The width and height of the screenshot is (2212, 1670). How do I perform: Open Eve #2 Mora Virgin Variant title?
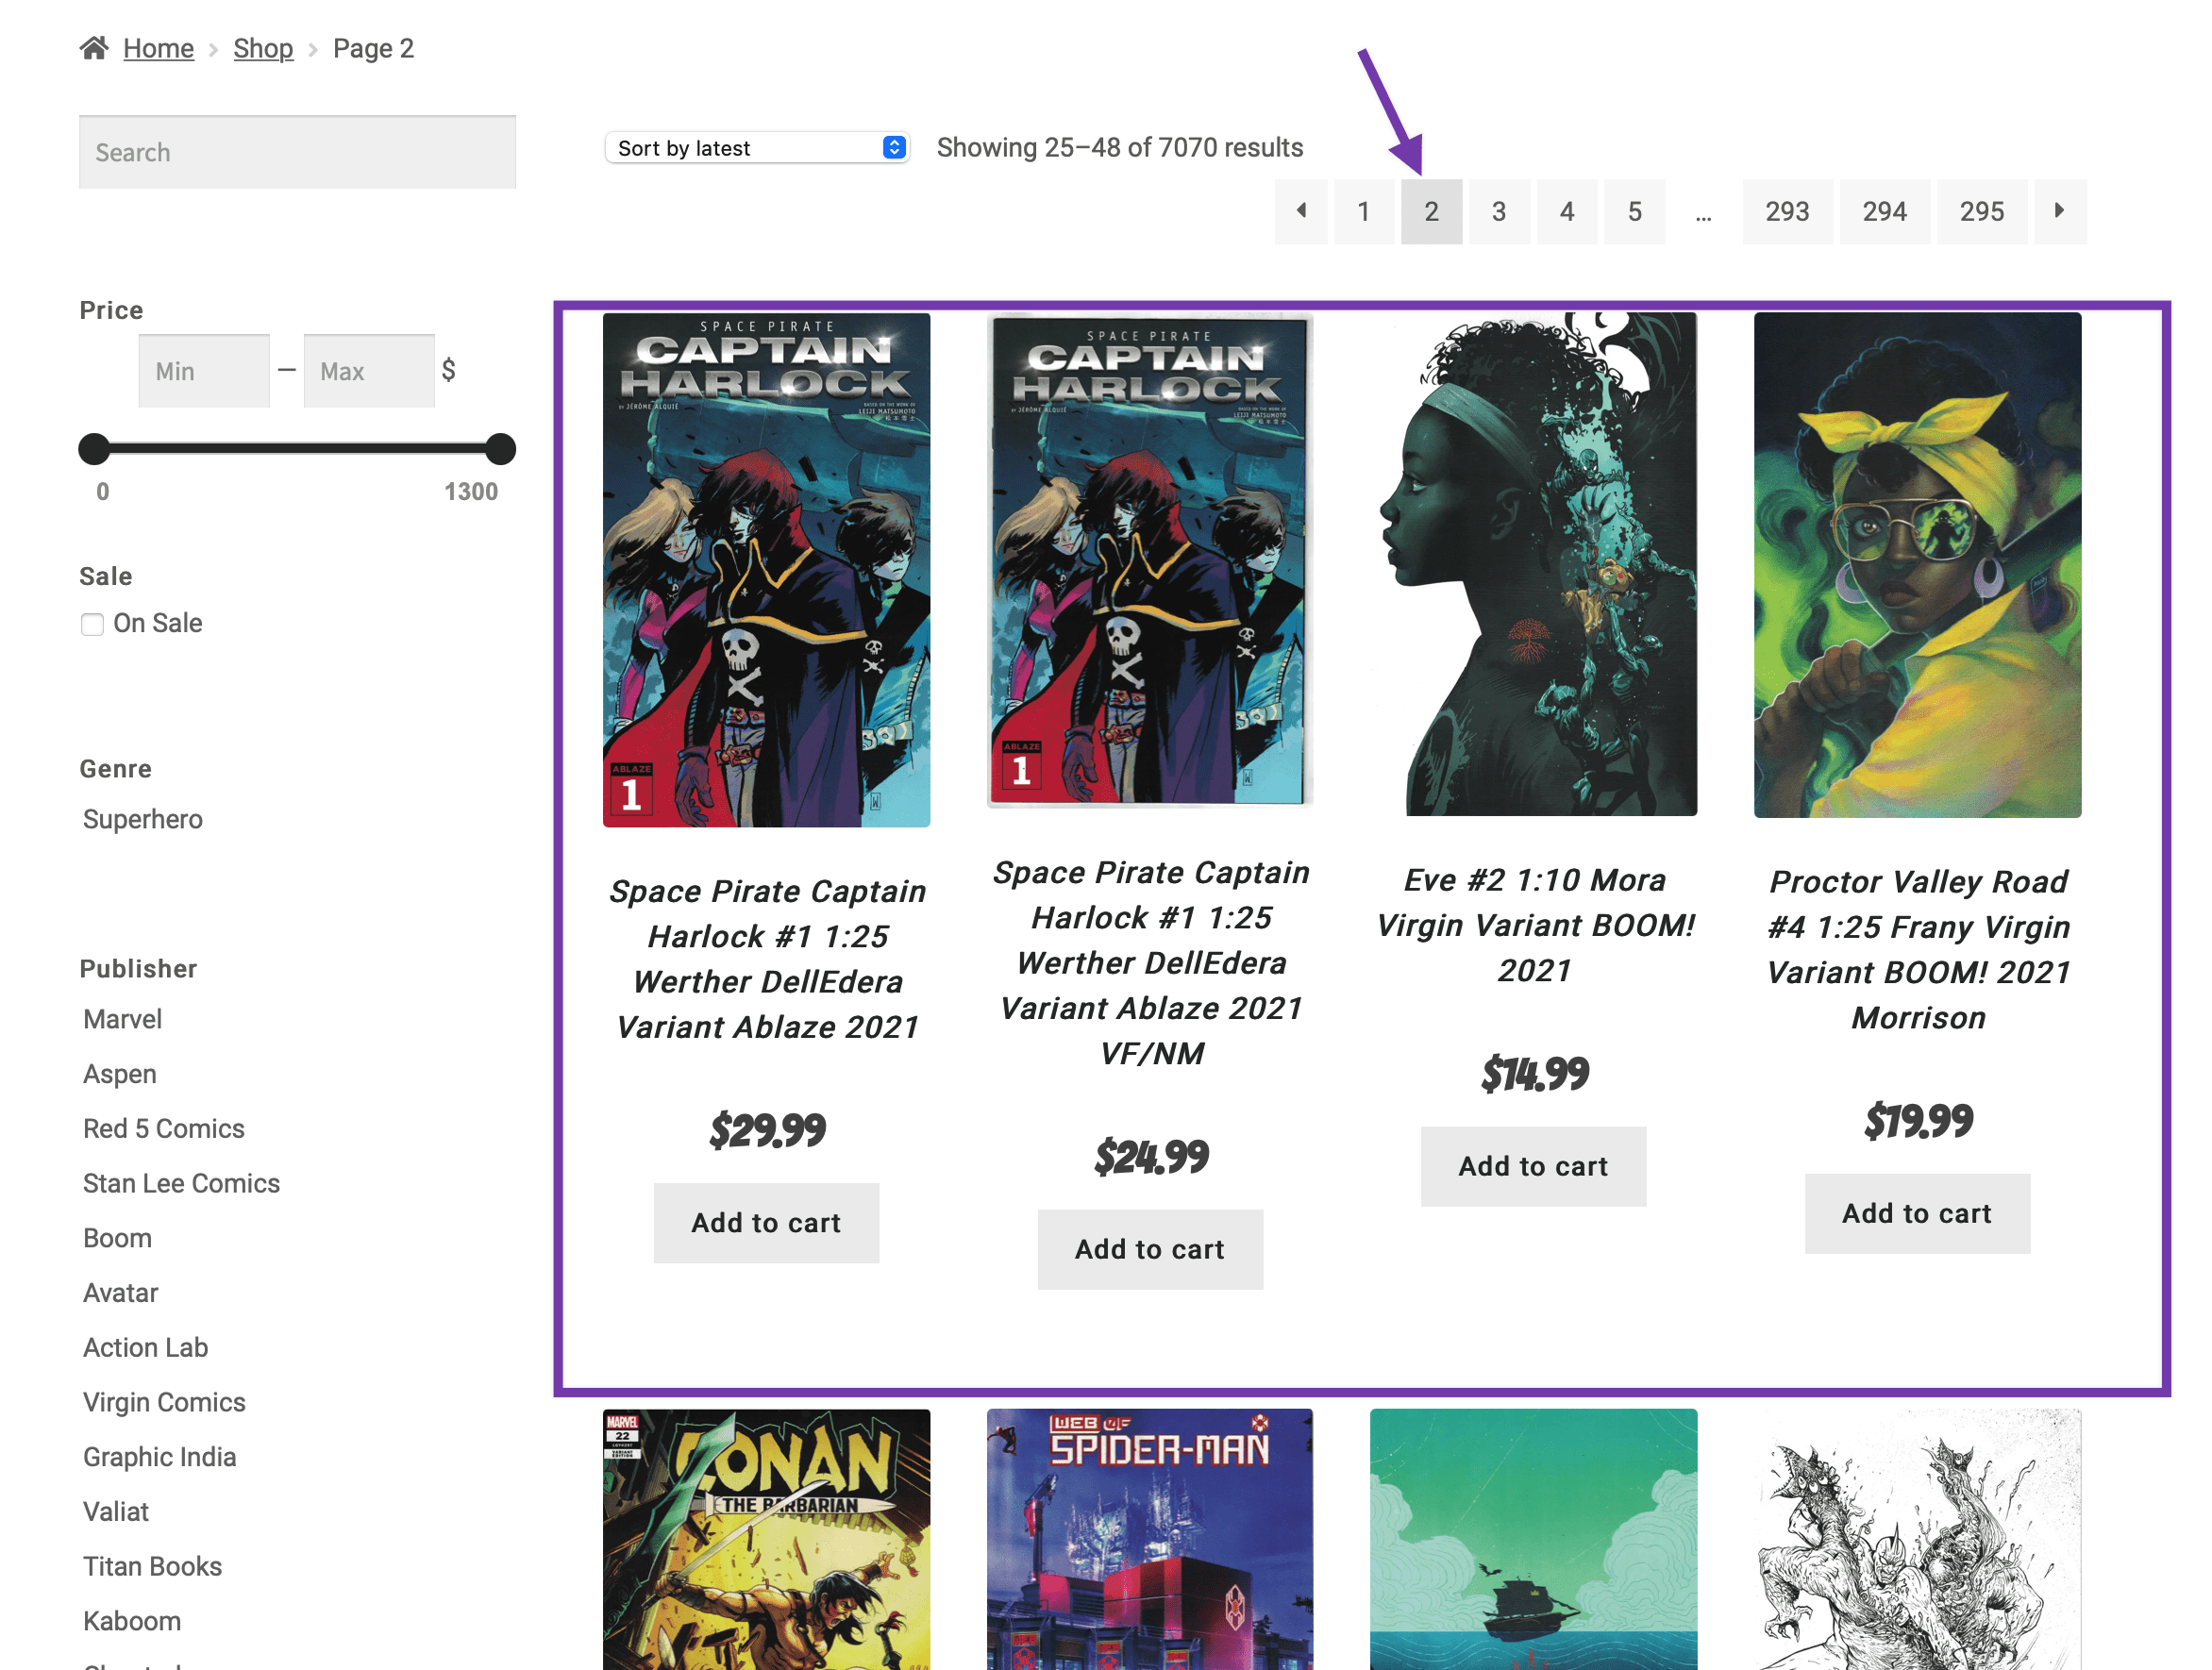(1535, 925)
